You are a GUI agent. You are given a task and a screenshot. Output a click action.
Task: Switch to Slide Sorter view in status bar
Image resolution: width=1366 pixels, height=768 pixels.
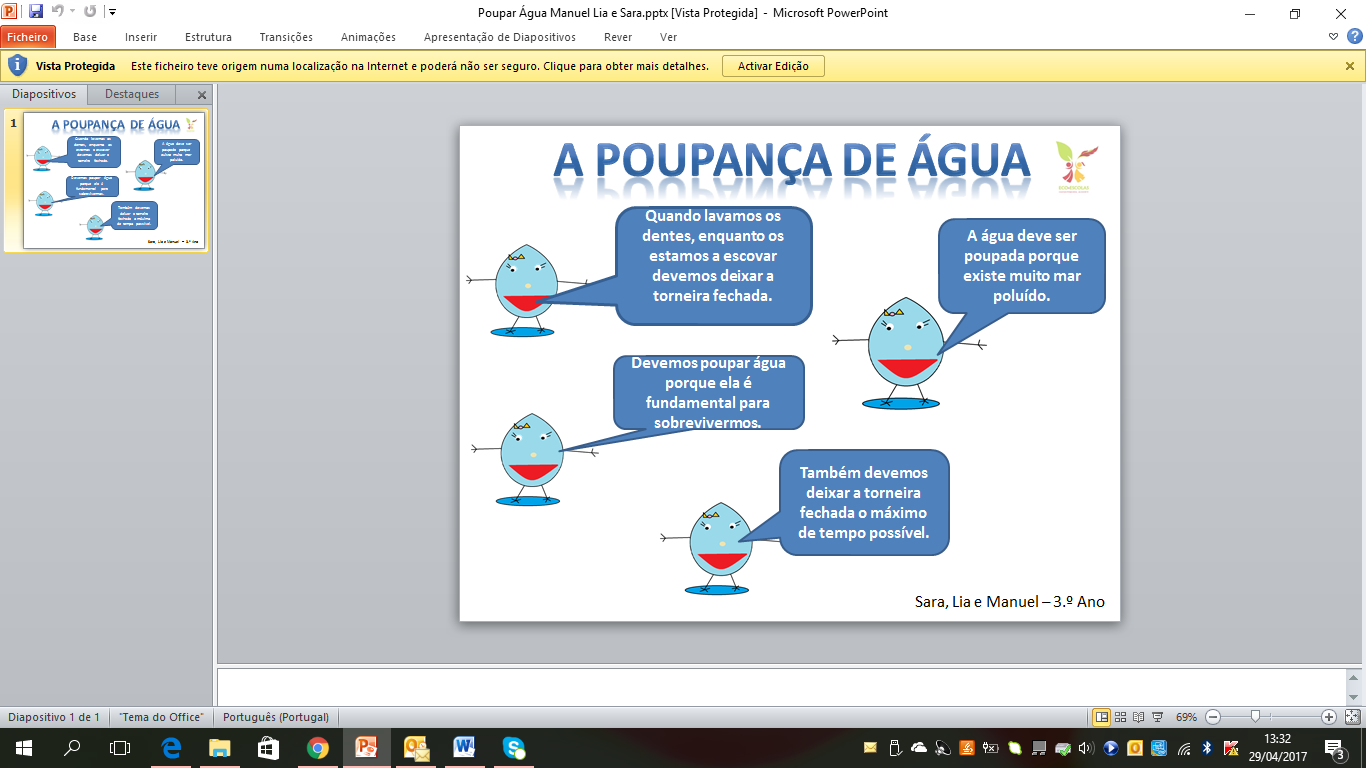[1121, 717]
